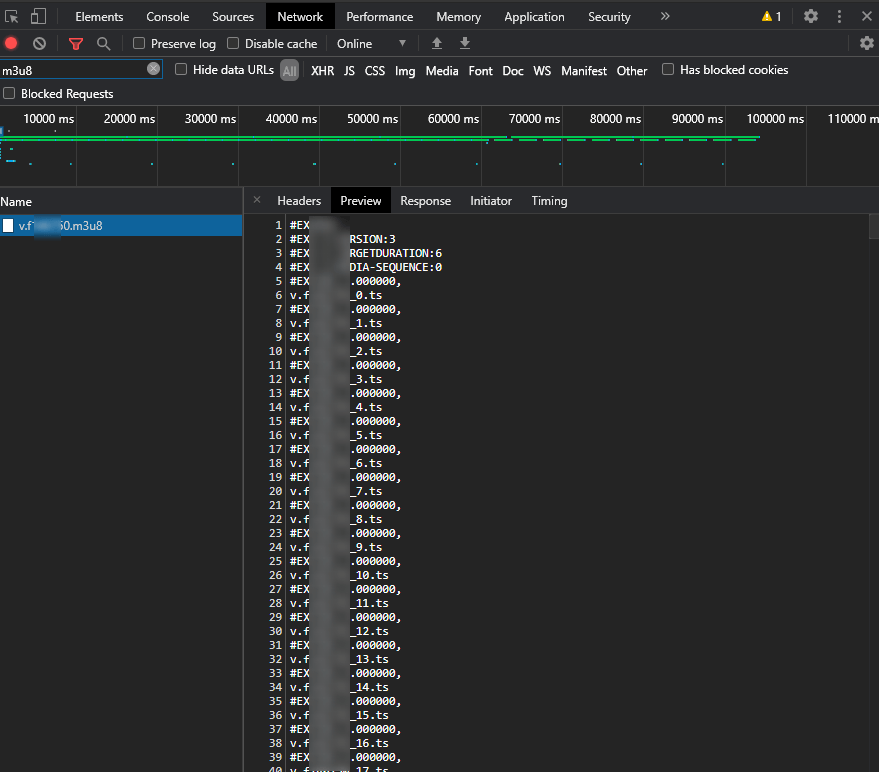Open network search with magnifier icon
The image size is (879, 772).
click(x=103, y=43)
